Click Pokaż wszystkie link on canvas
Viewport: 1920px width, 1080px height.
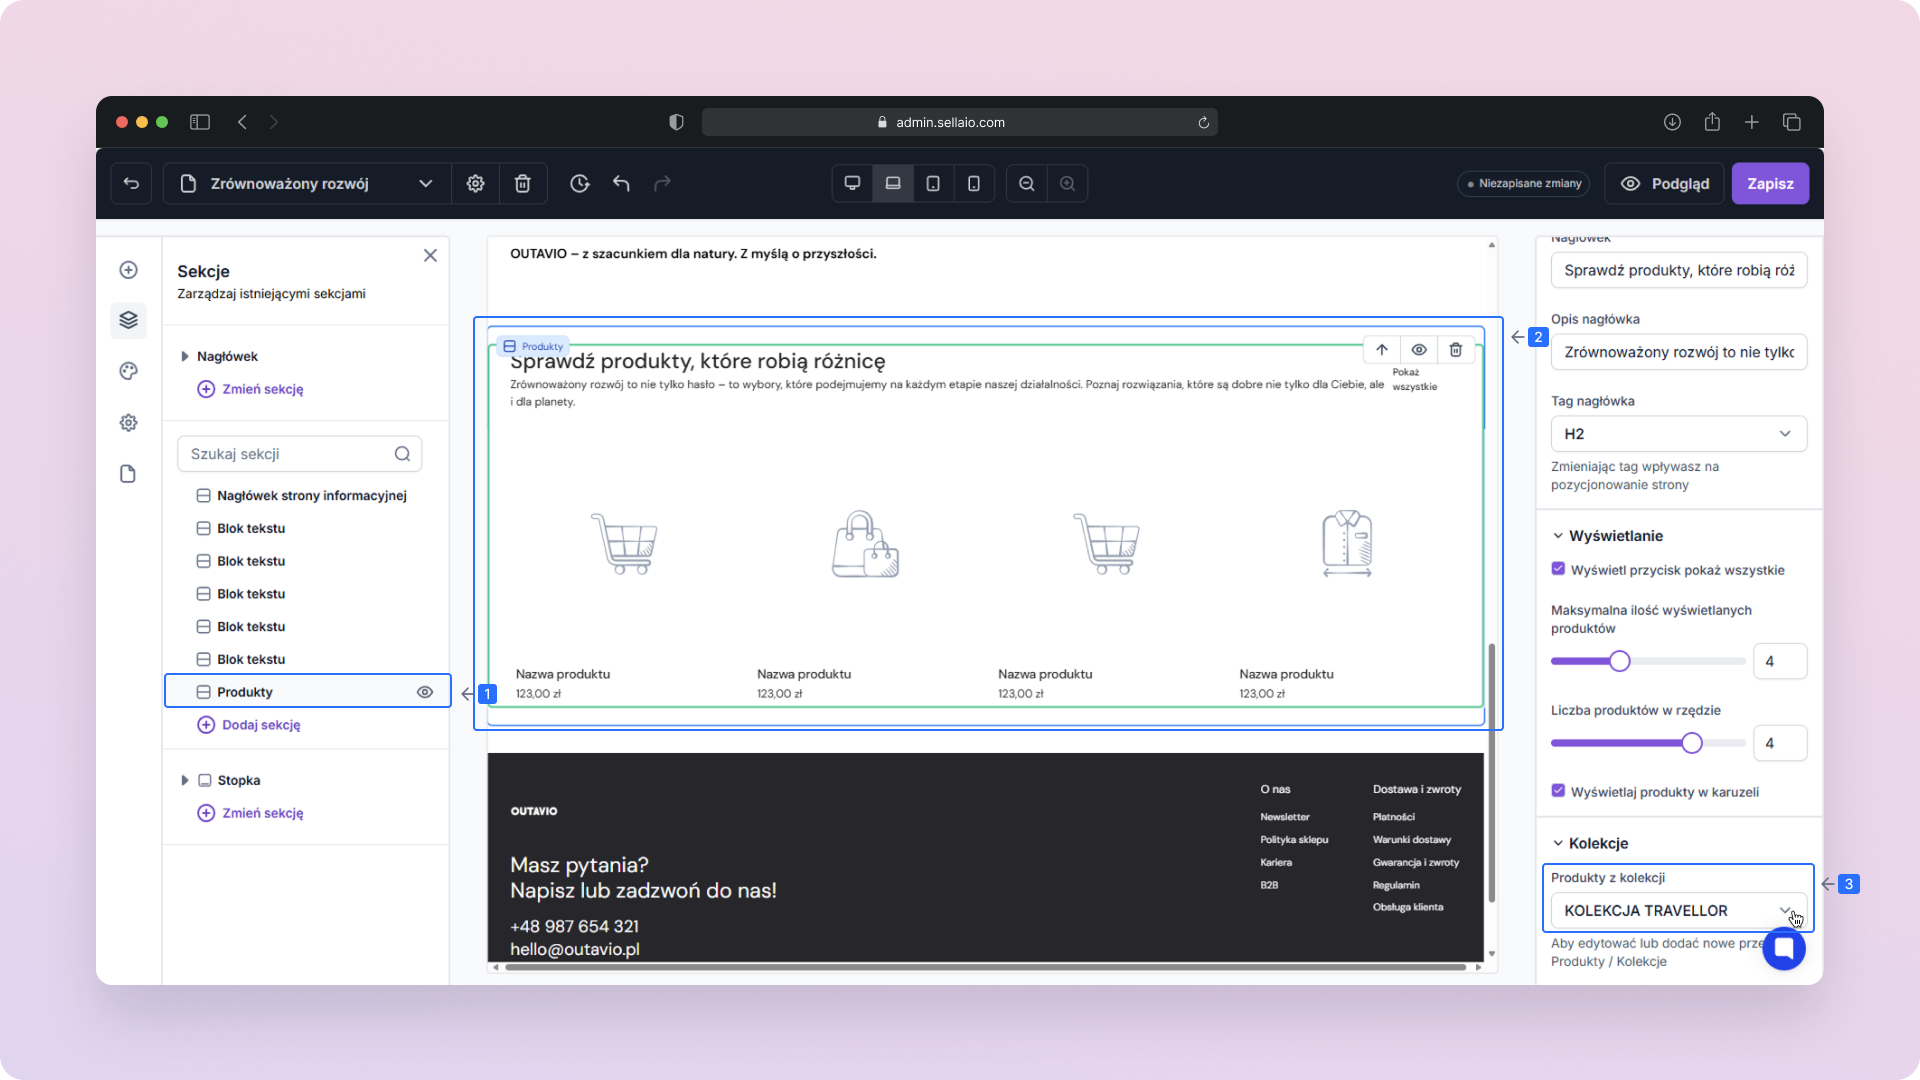[x=1414, y=379]
